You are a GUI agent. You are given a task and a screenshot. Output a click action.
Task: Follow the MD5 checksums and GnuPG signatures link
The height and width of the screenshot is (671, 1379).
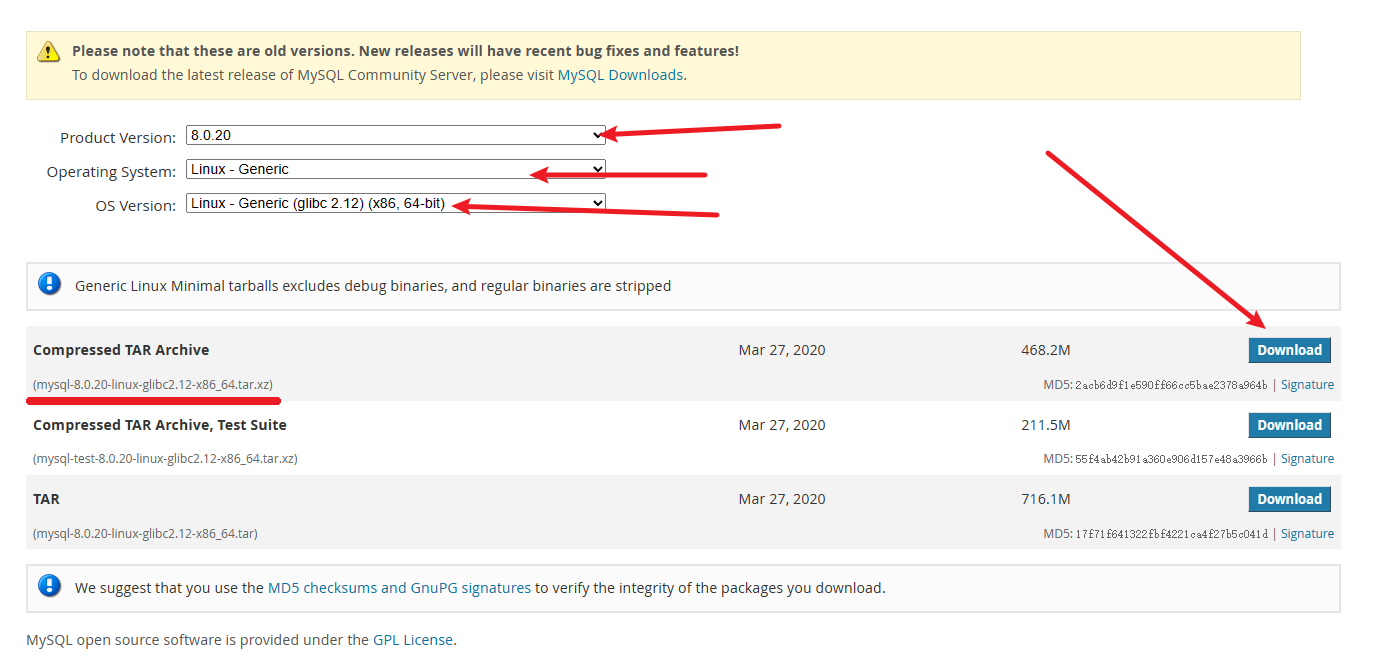[x=399, y=588]
